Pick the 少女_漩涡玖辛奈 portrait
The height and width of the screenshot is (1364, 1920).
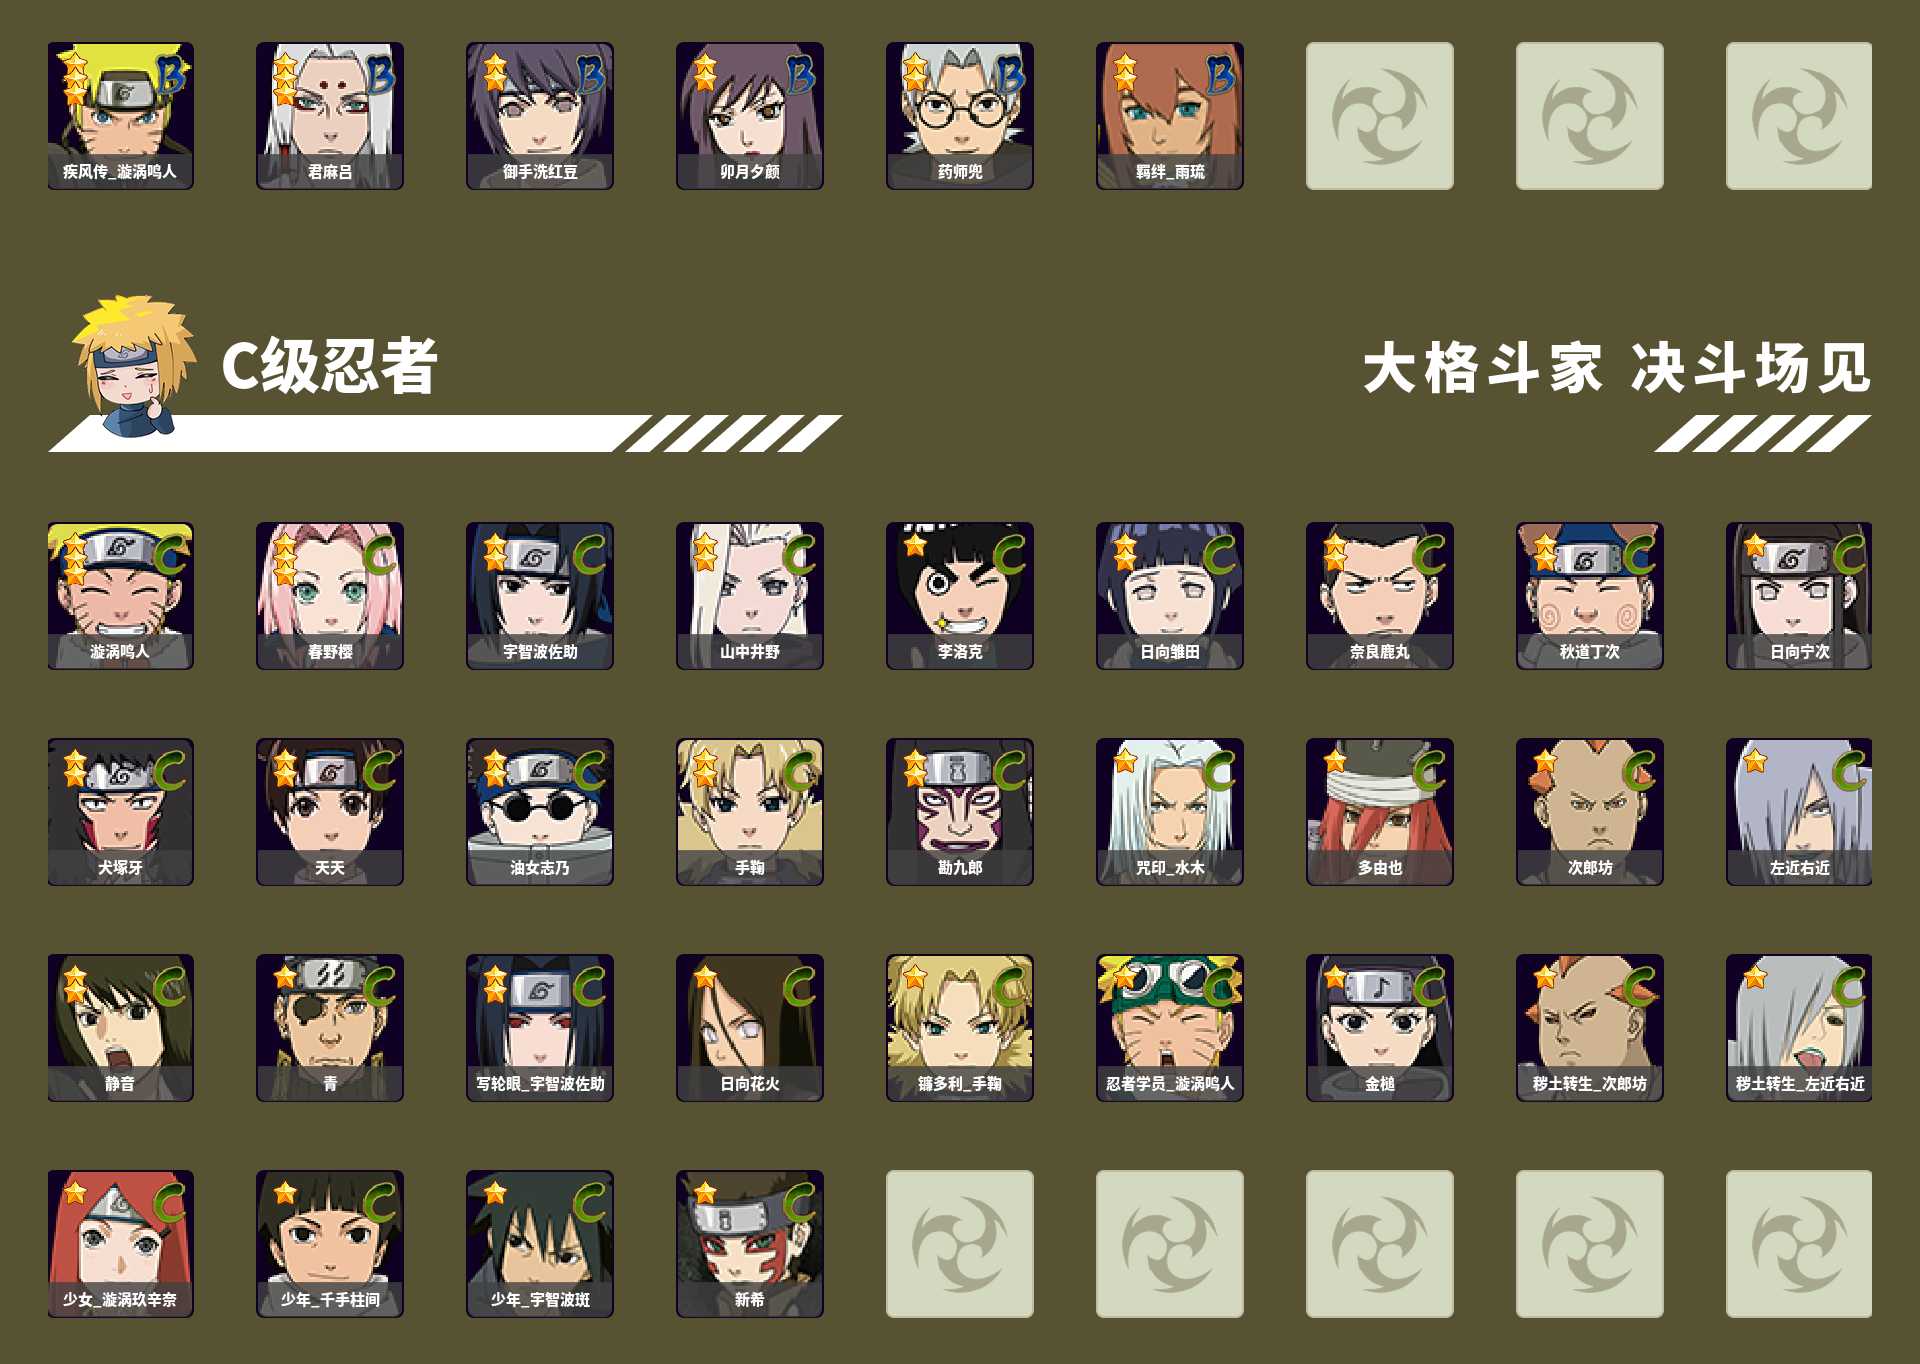pyautogui.click(x=120, y=1244)
